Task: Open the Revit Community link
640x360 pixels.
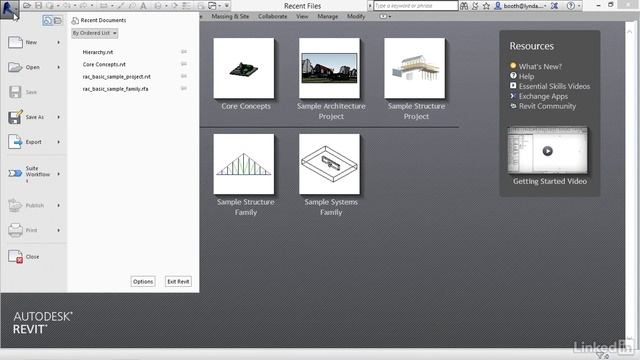Action: point(547,106)
